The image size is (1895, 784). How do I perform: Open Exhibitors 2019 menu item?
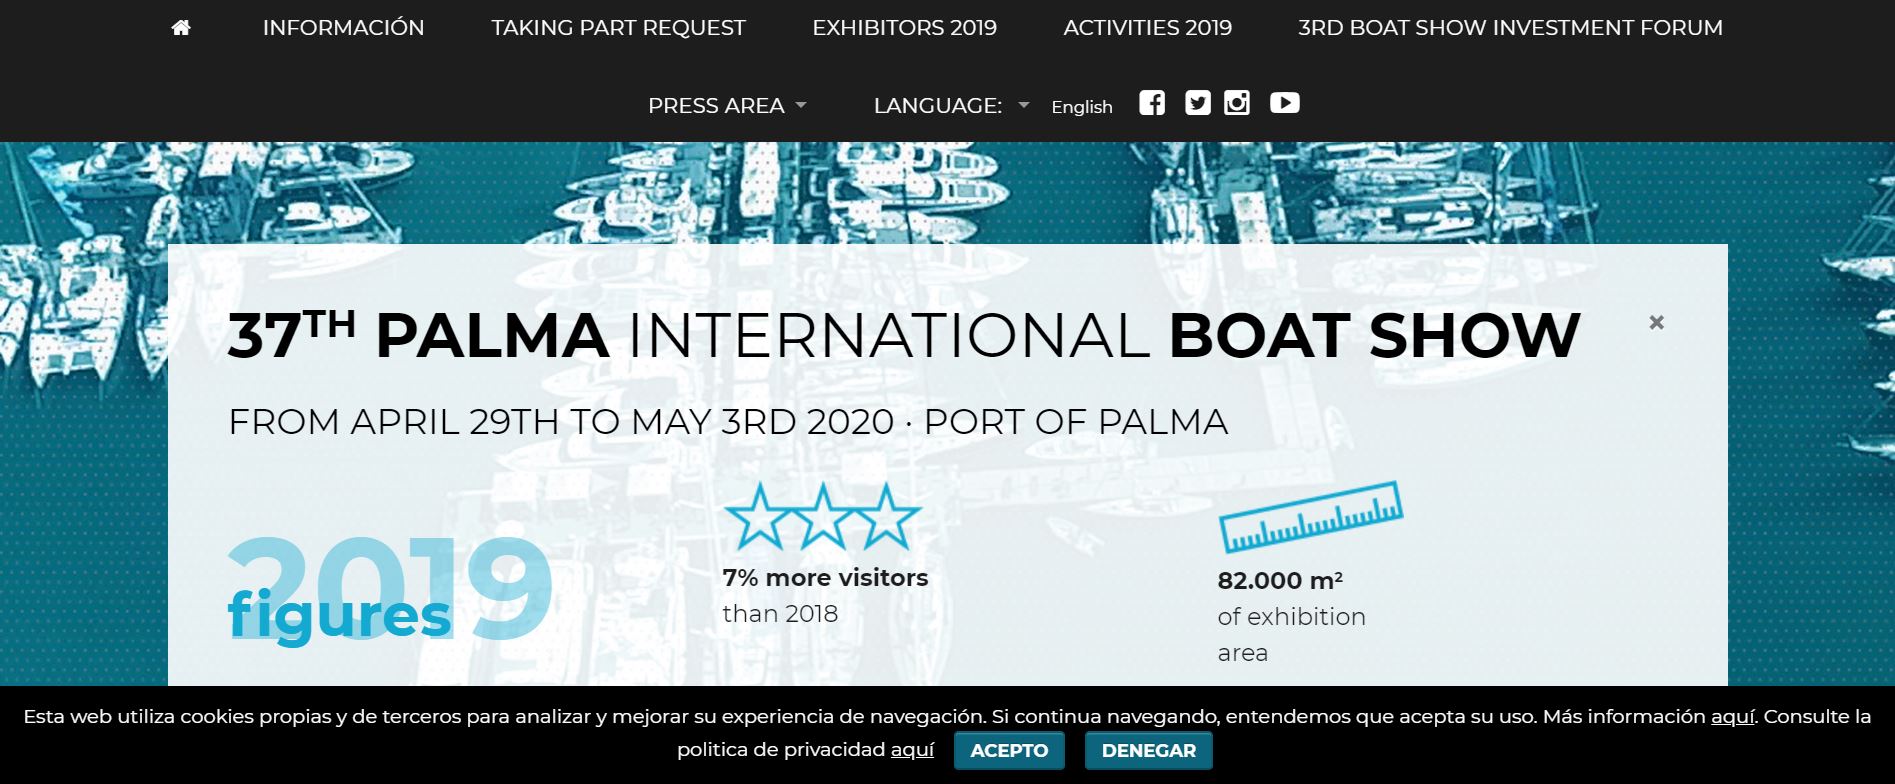pos(904,28)
